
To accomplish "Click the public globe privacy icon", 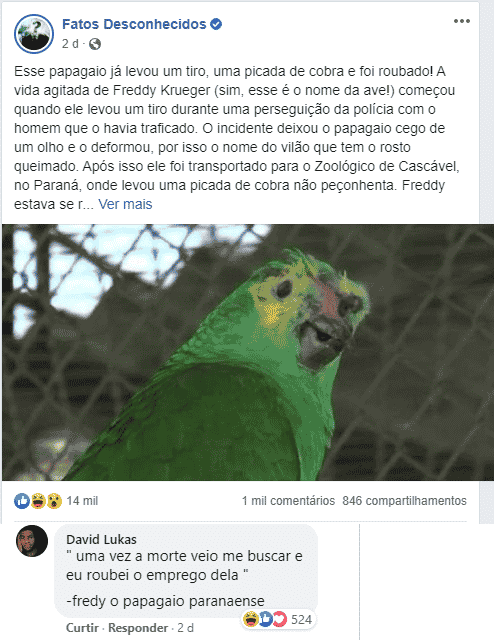I will pyautogui.click(x=95, y=44).
